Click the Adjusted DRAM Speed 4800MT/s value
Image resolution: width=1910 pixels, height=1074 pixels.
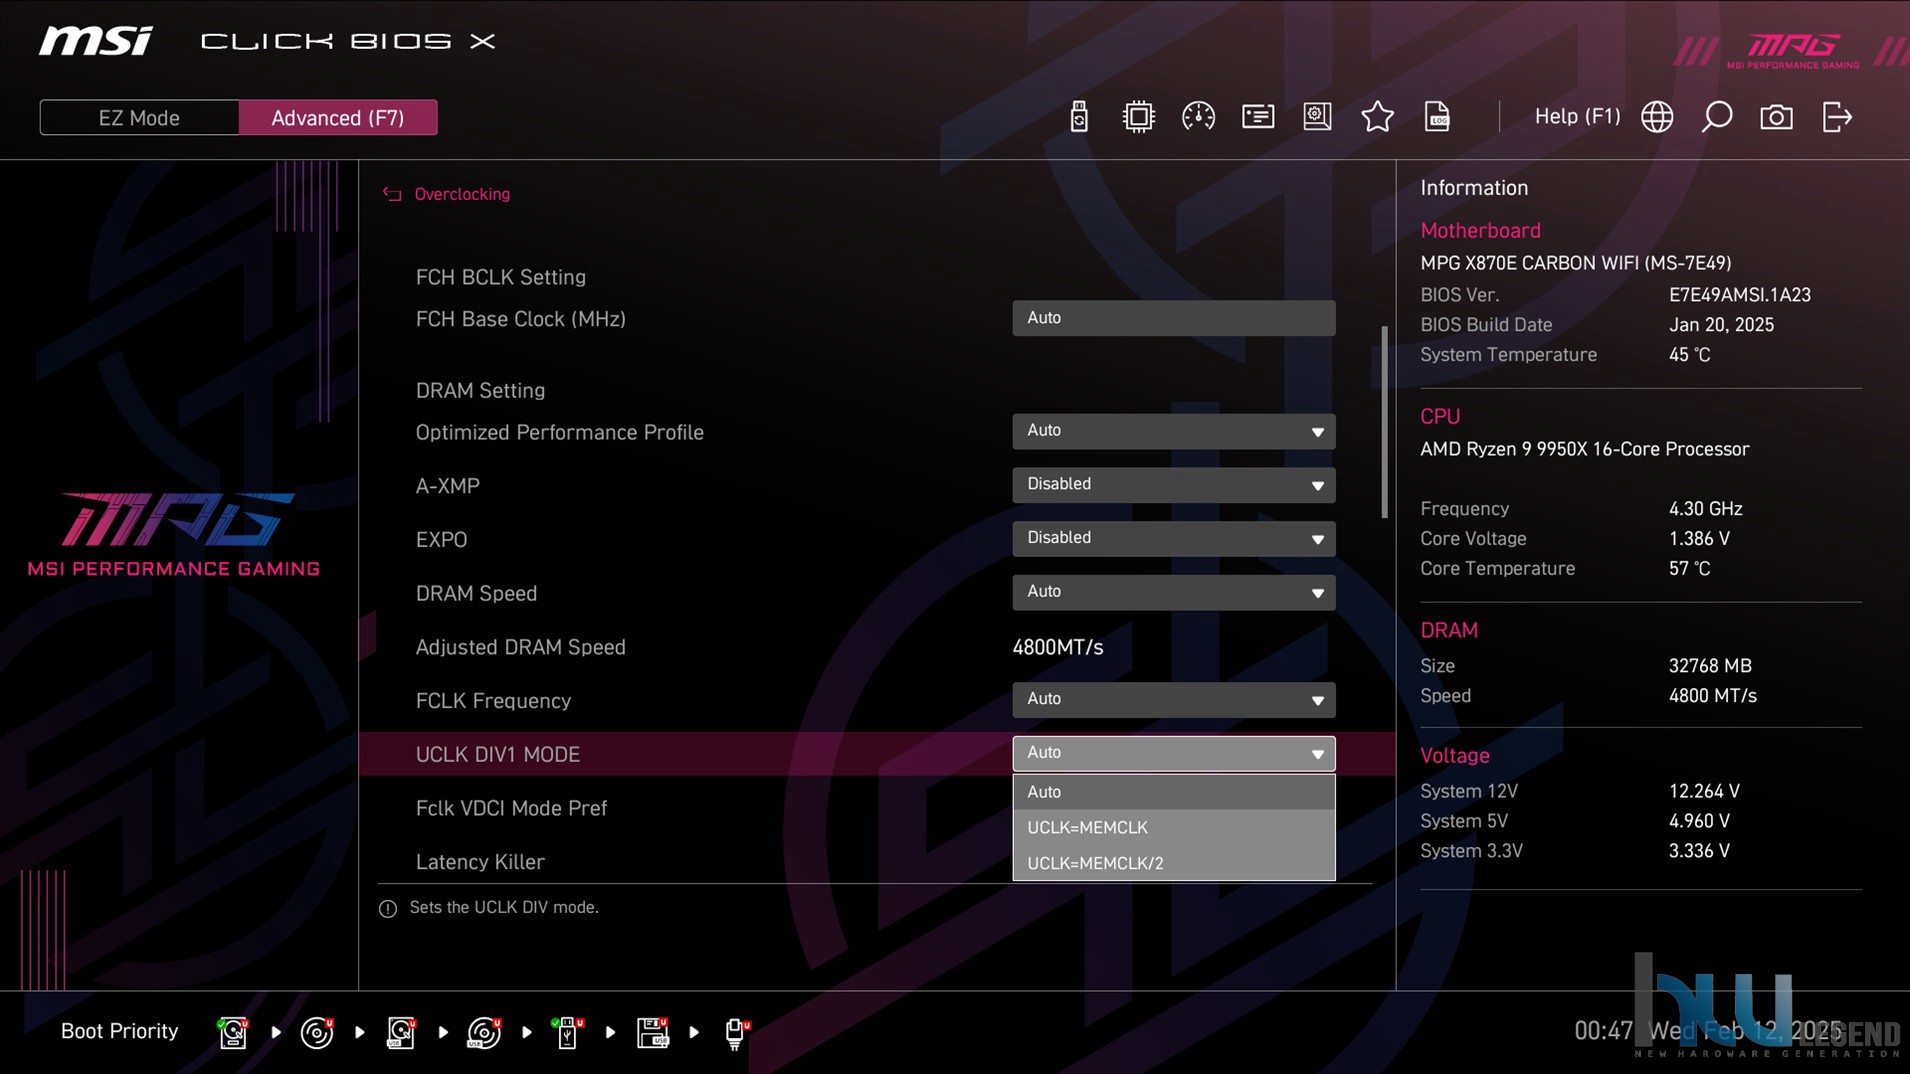1057,647
